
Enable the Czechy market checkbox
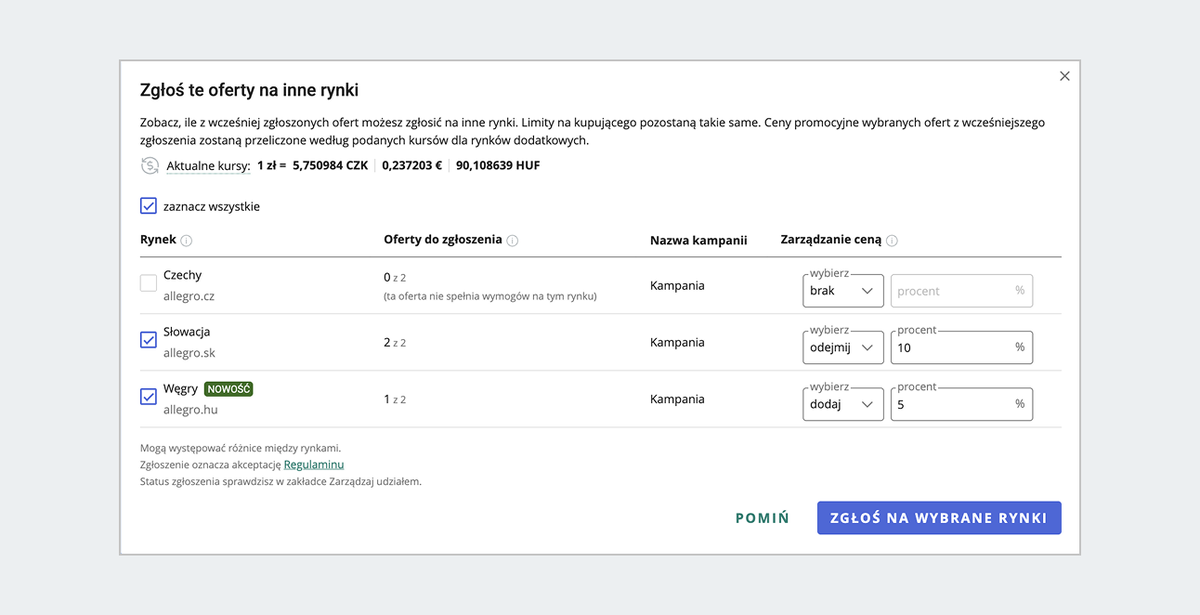point(148,283)
